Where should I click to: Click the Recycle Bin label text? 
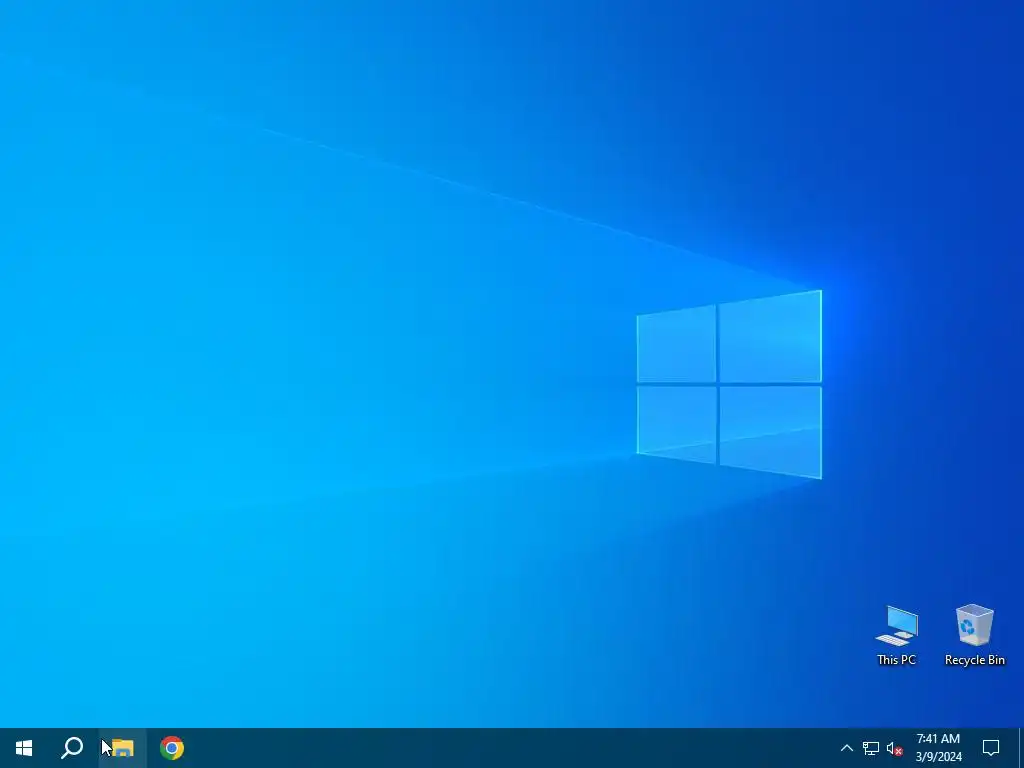point(974,660)
